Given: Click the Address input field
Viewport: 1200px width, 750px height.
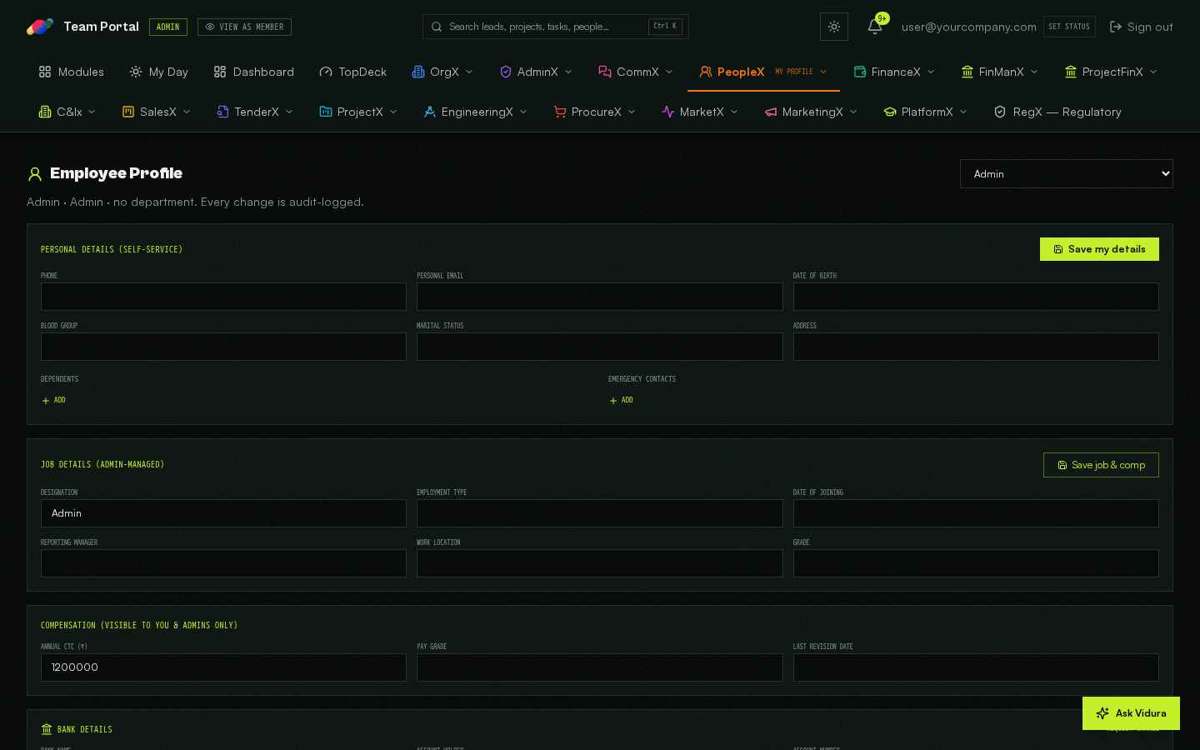Looking at the screenshot, I should (976, 346).
